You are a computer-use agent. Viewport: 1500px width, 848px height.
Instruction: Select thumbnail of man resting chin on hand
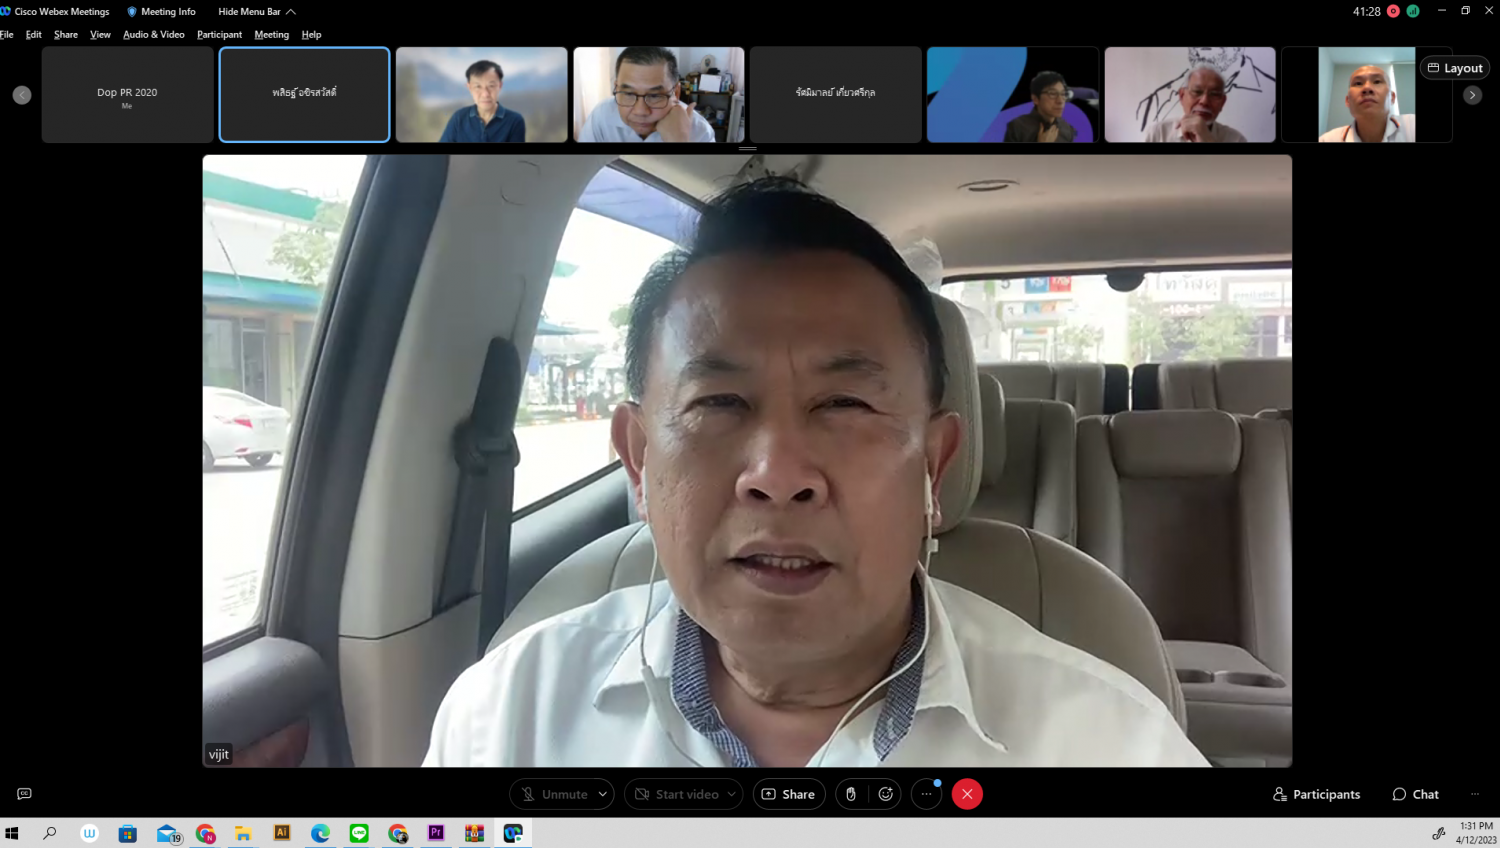coord(659,95)
